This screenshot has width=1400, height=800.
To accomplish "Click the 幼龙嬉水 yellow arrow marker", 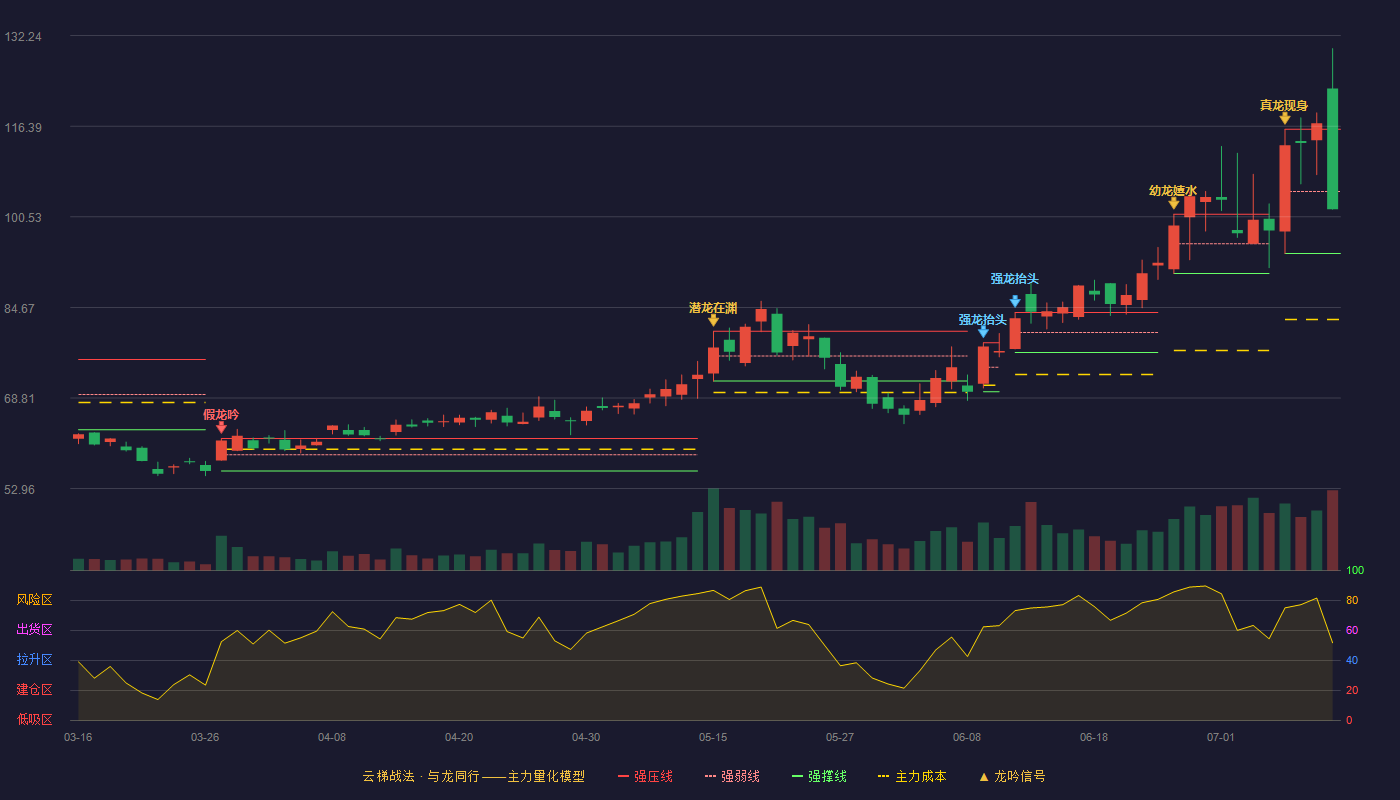I will [1173, 204].
